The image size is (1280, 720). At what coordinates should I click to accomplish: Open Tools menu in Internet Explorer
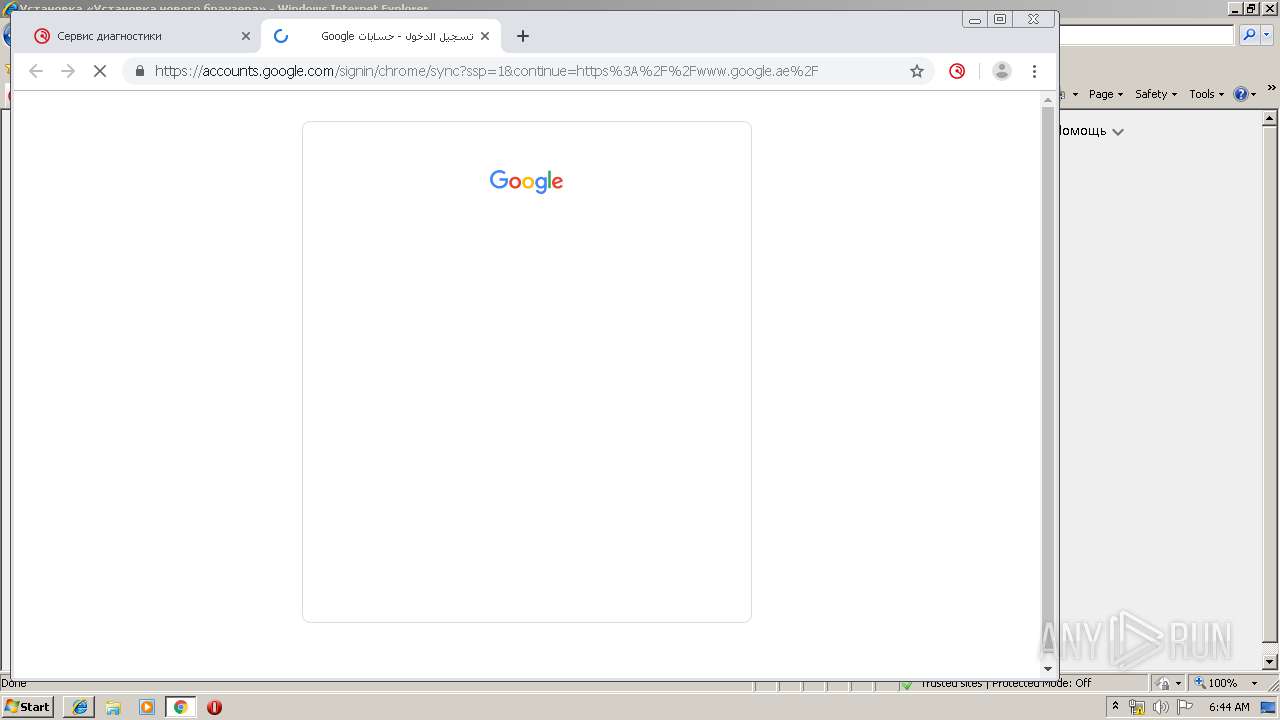coord(1206,94)
